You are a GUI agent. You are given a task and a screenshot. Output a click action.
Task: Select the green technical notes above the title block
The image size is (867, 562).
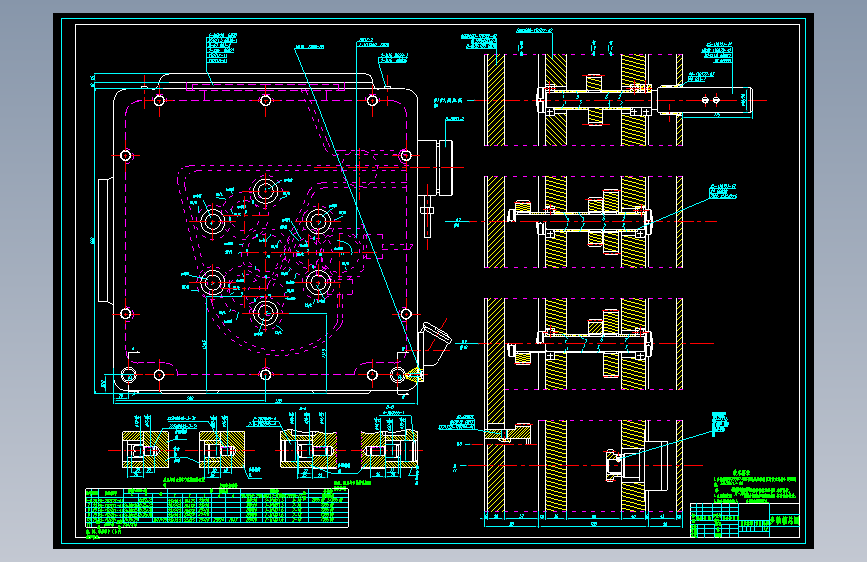755,486
